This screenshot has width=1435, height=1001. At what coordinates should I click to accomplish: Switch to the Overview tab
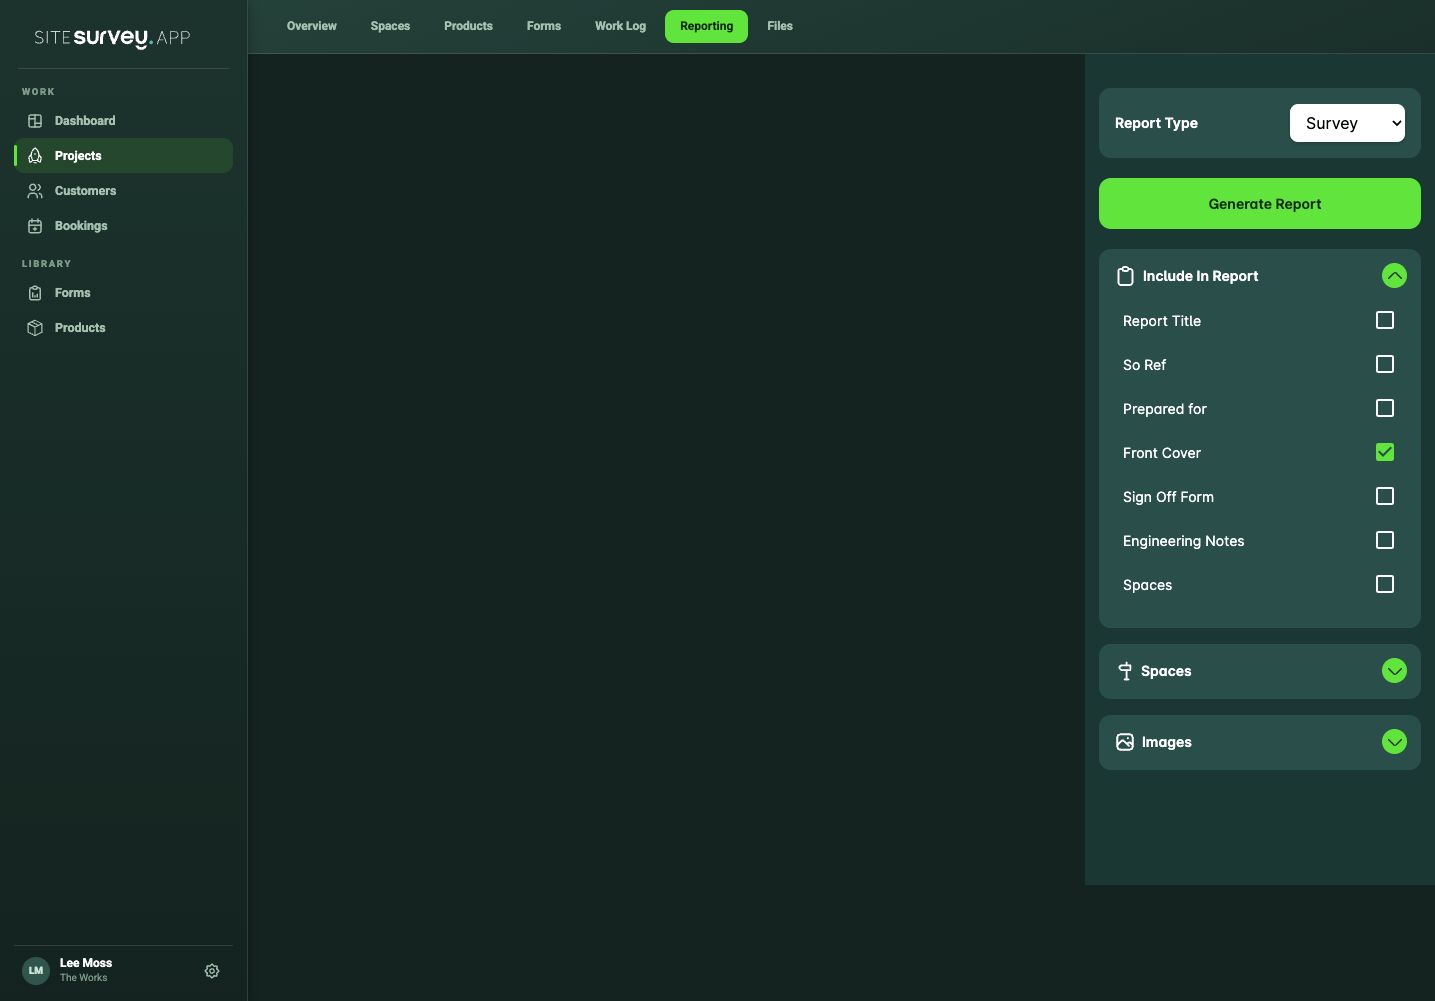pyautogui.click(x=312, y=26)
